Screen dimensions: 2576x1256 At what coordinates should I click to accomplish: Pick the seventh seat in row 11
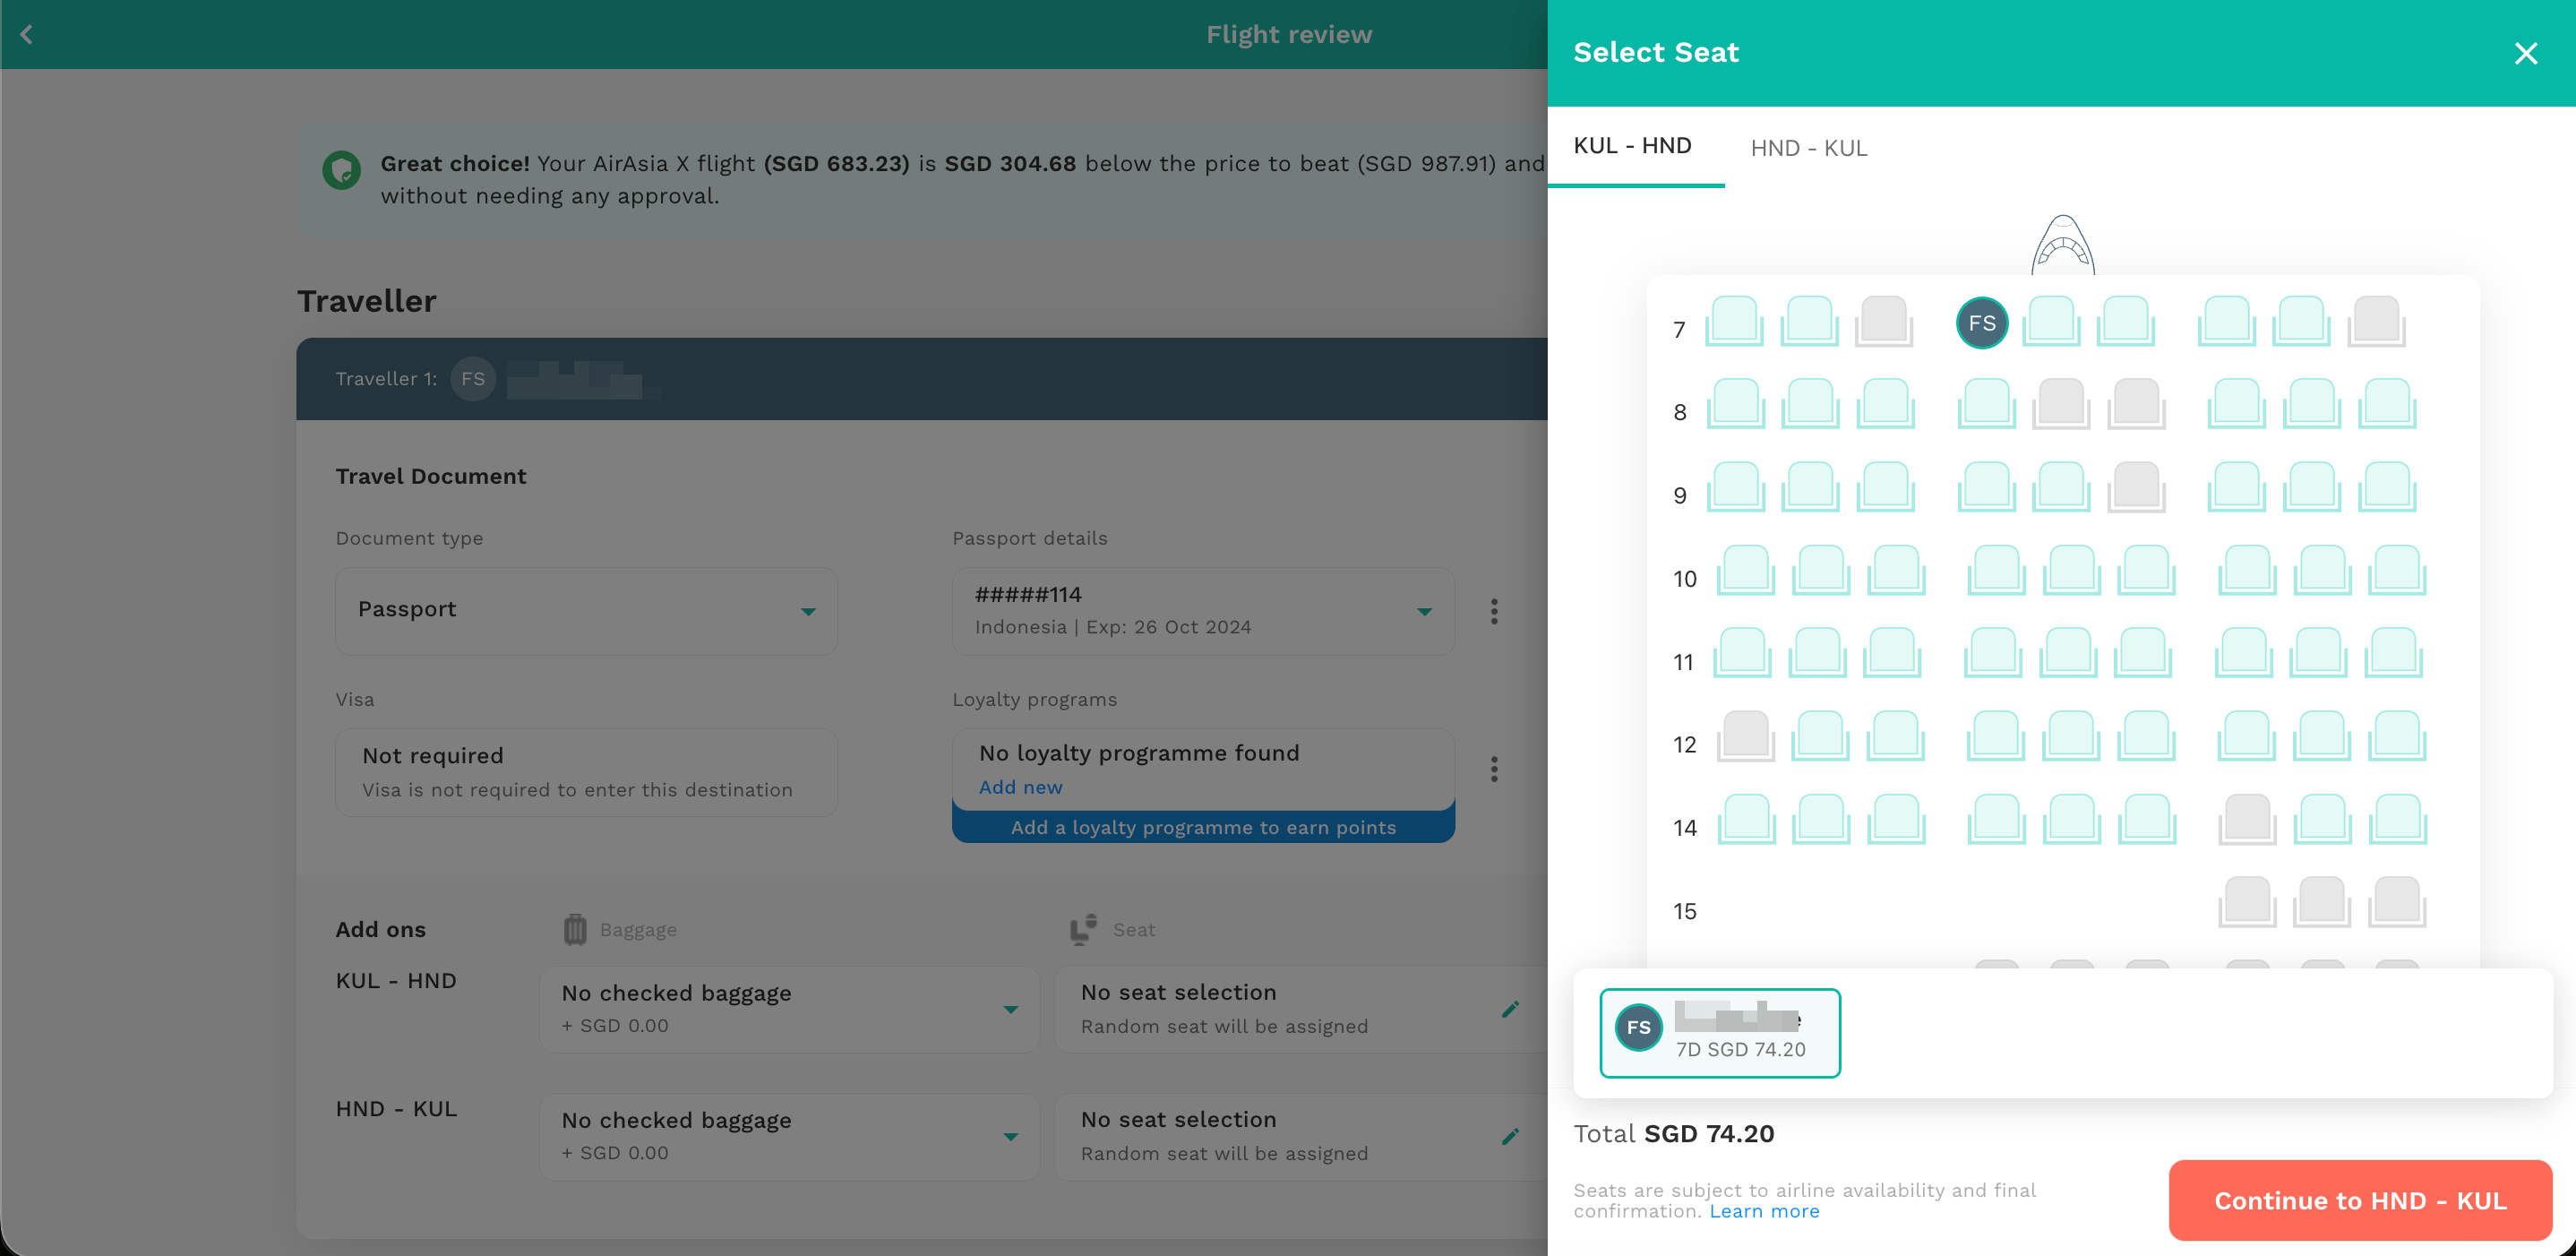click(x=2243, y=652)
